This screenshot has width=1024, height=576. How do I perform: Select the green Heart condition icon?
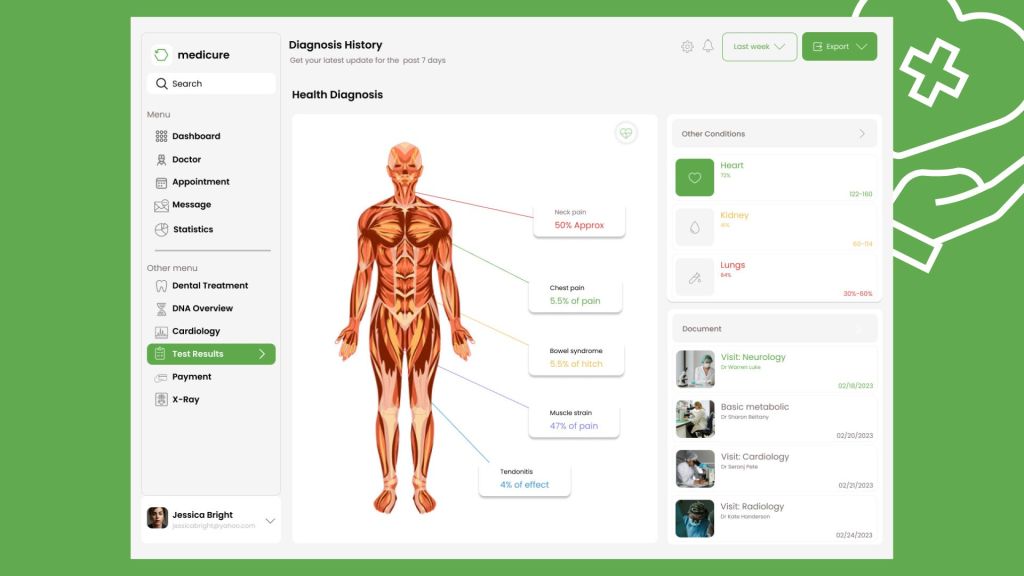tap(694, 178)
